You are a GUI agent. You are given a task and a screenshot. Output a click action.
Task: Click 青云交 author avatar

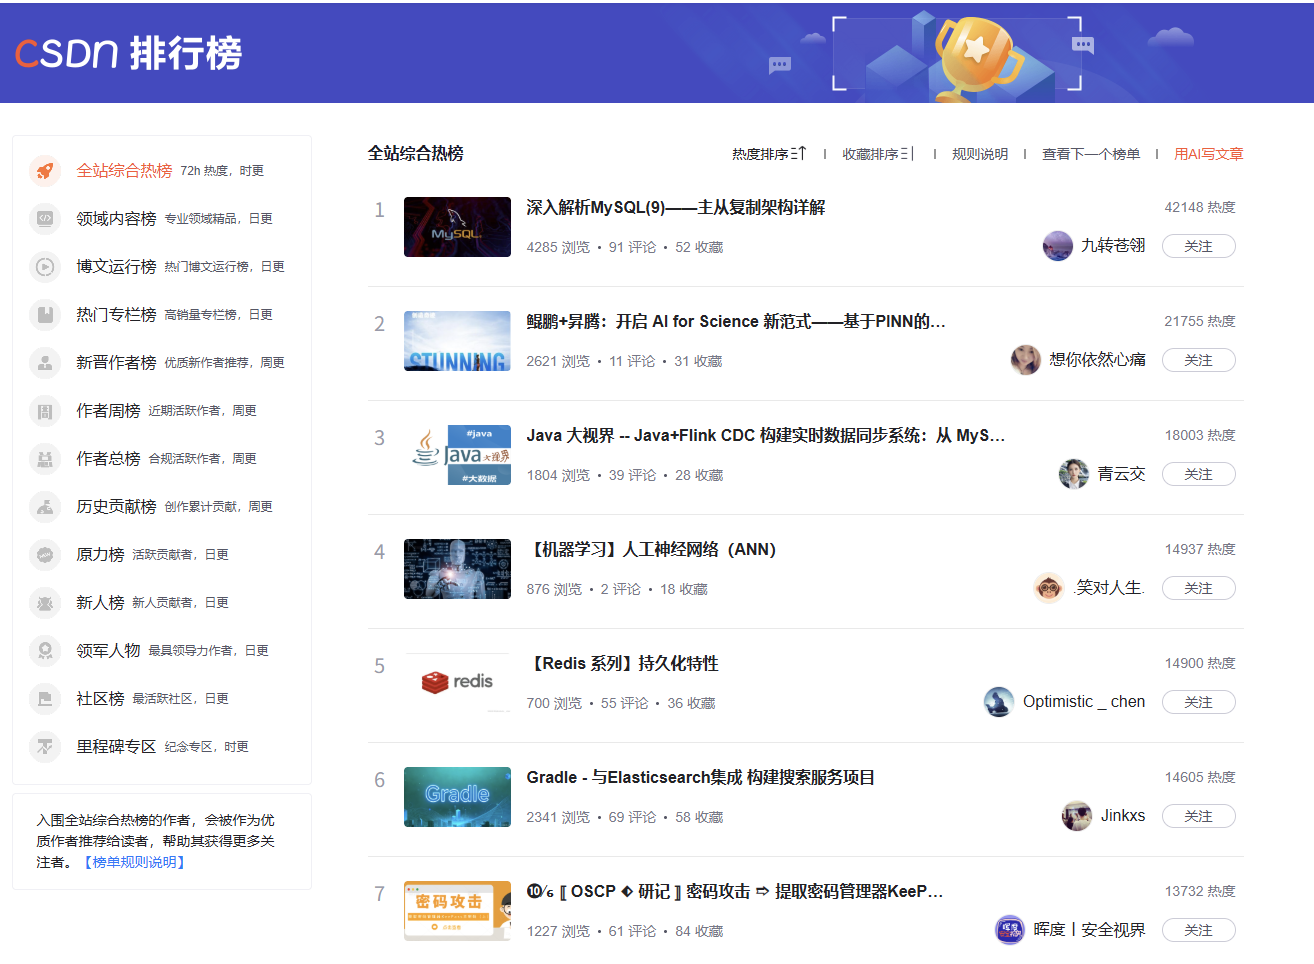point(1074,474)
